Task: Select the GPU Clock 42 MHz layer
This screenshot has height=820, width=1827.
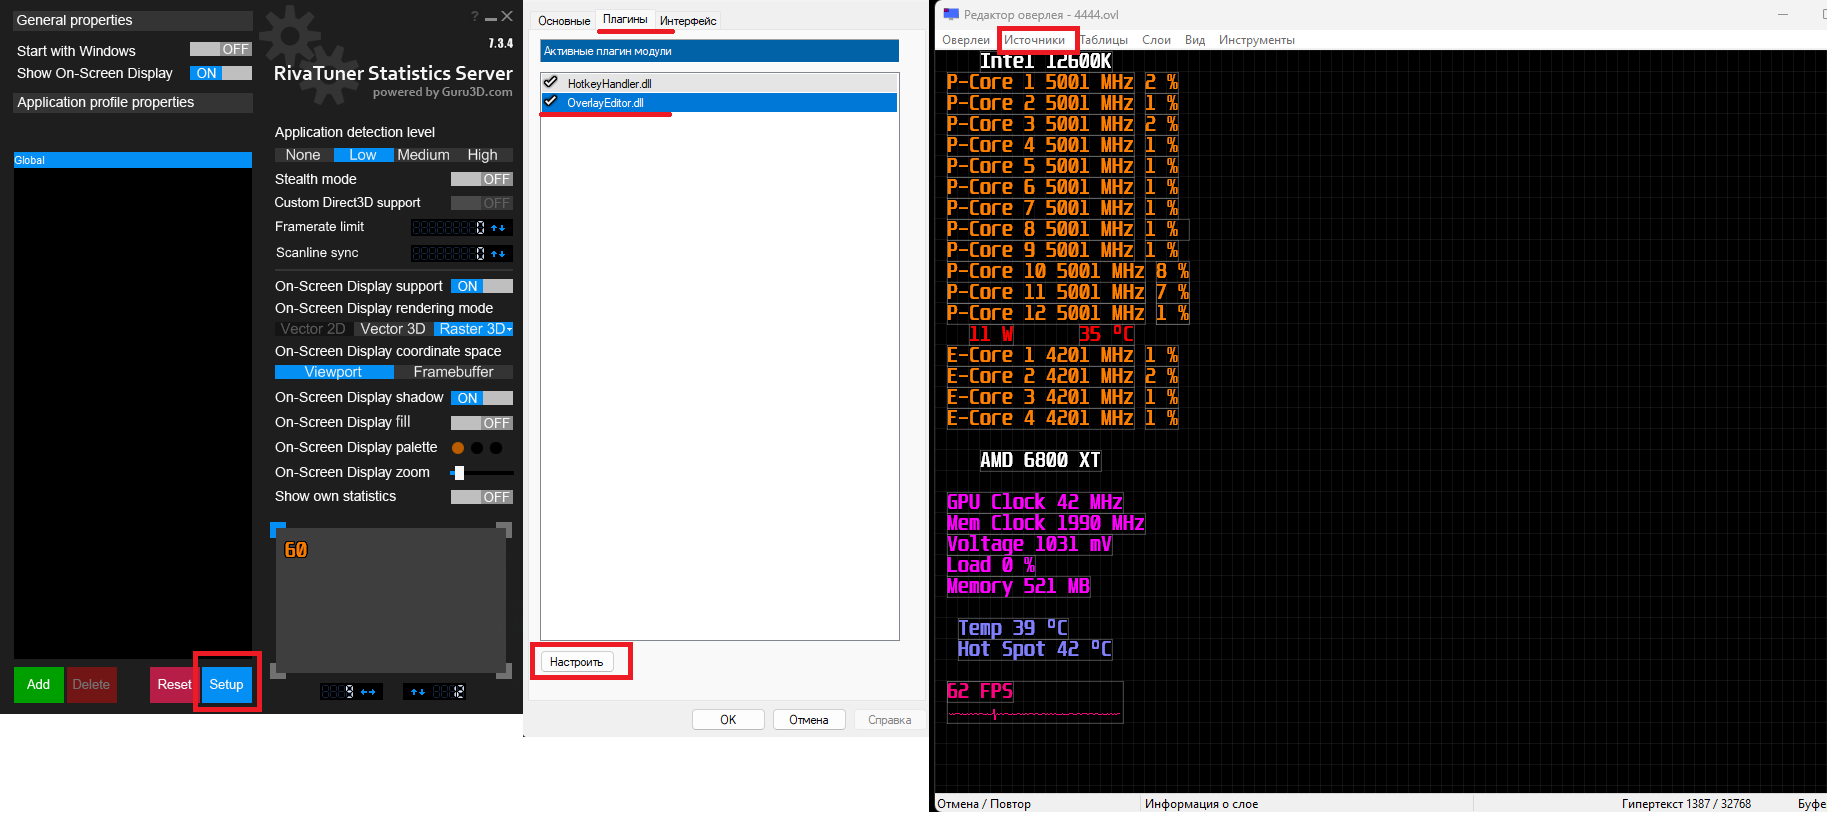Action: 1035,502
